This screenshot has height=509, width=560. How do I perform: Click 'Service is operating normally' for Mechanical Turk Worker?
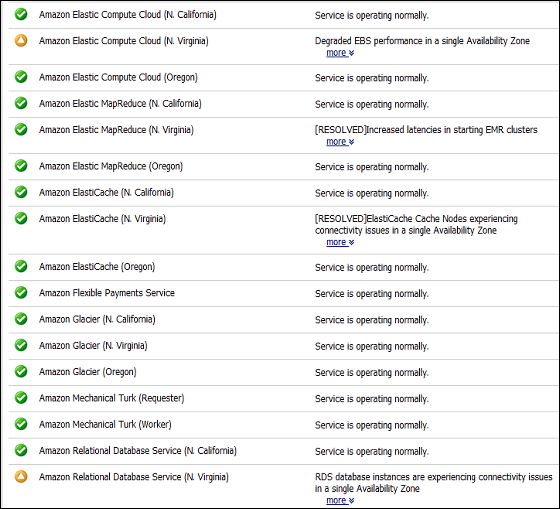click(372, 426)
